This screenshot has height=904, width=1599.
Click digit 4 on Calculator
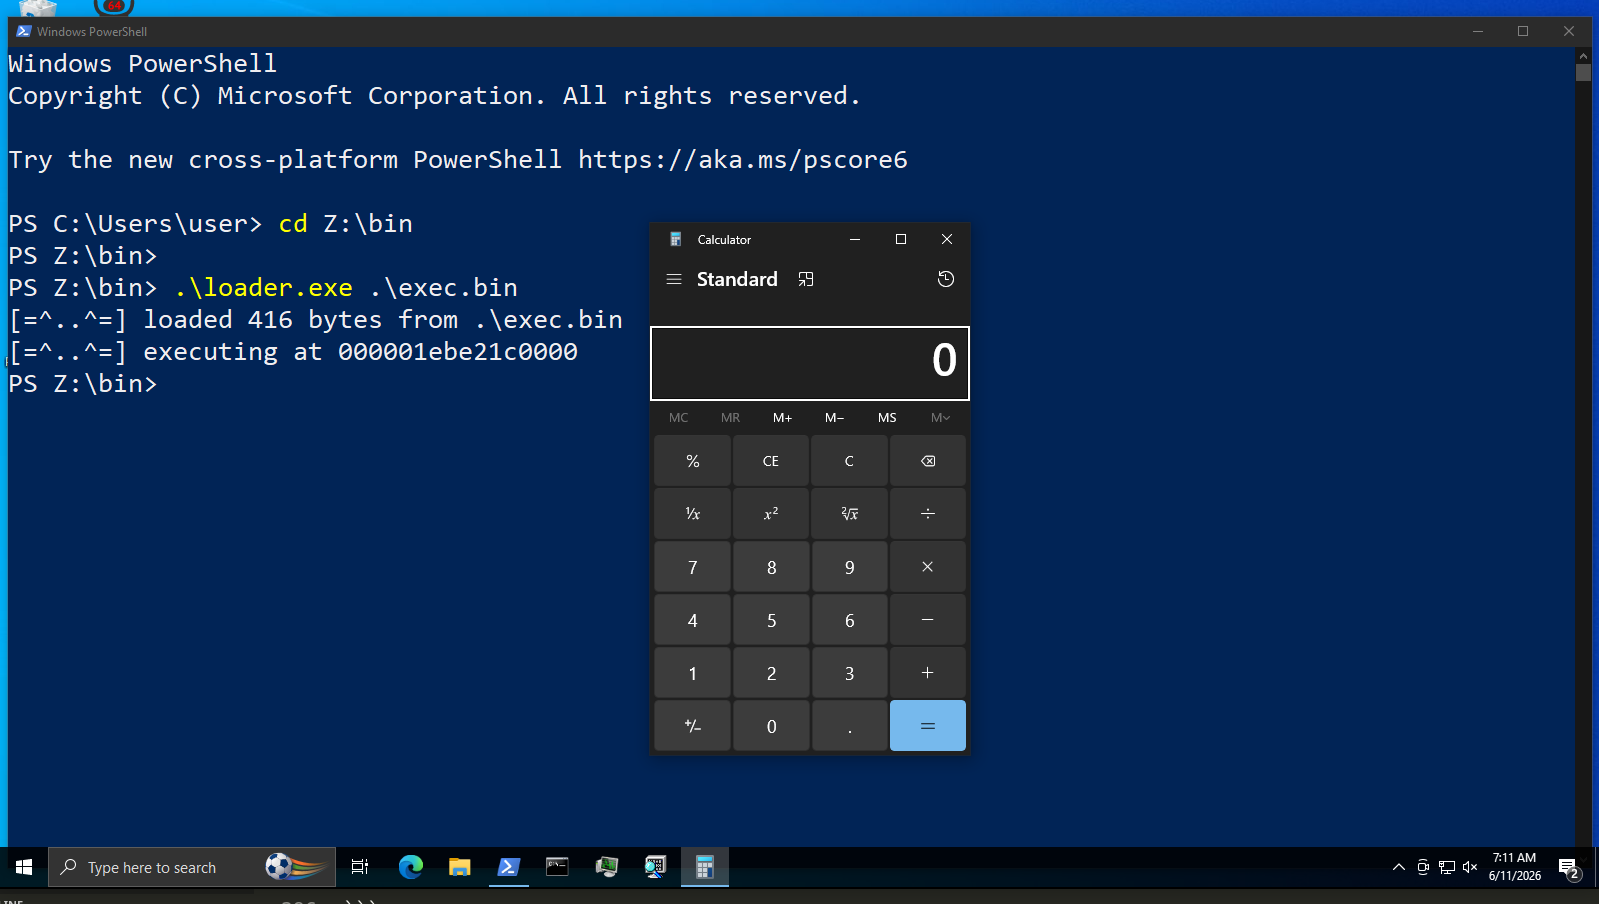pos(693,620)
